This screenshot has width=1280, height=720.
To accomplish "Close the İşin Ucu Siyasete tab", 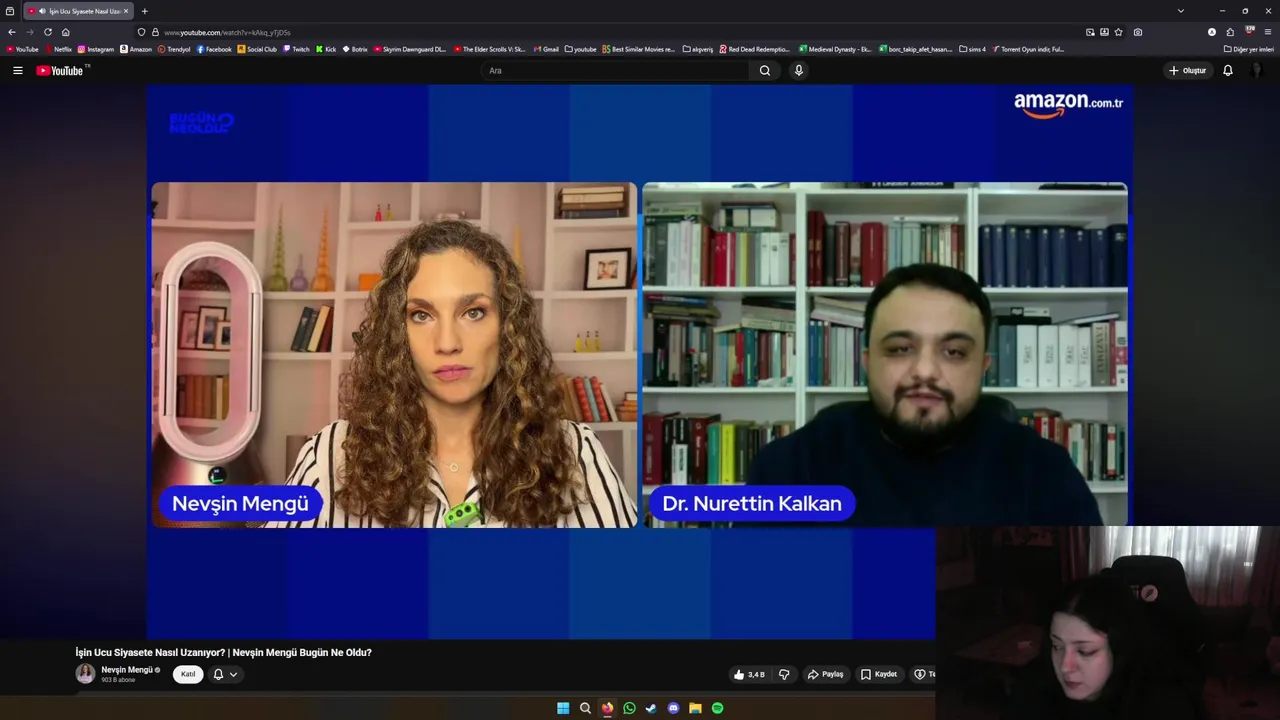I will 126,11.
